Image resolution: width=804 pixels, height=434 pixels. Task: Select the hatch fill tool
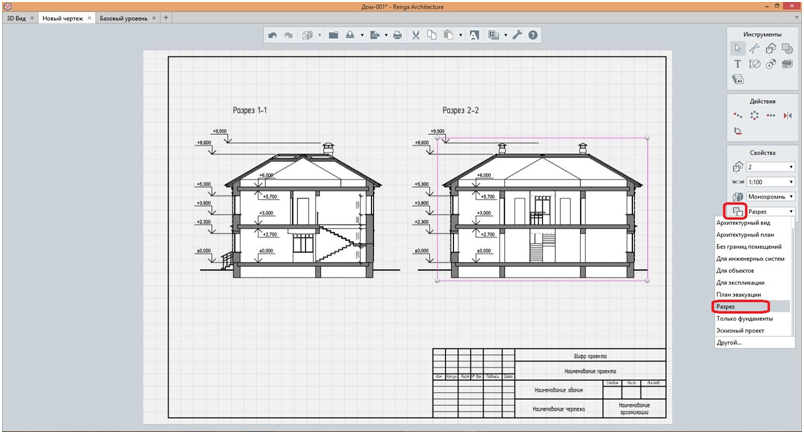point(787,49)
